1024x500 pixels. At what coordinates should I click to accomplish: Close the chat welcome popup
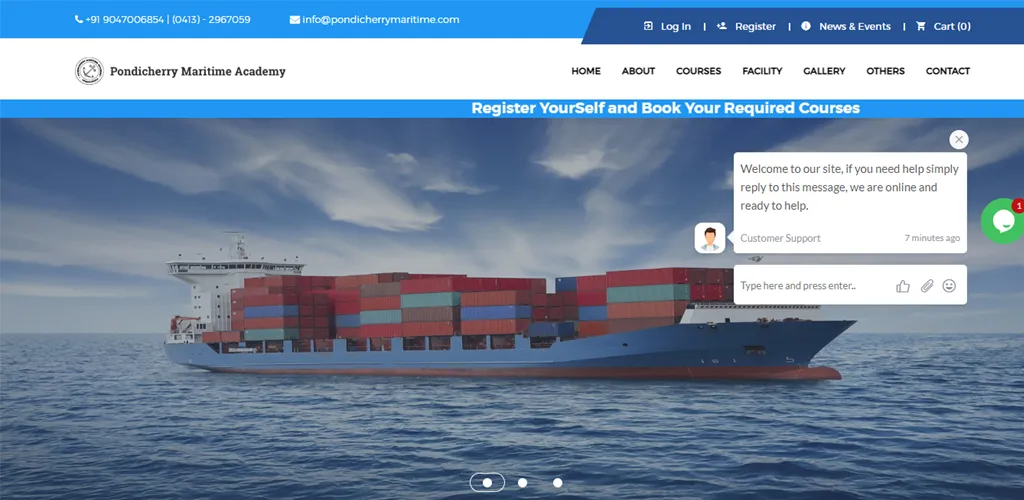click(x=959, y=139)
